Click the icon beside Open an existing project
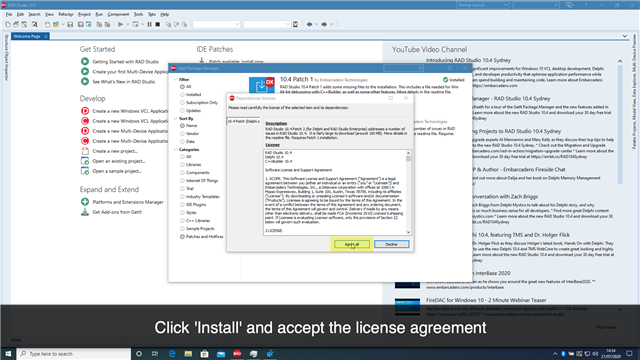Viewport: 640px width, 360px height. pyautogui.click(x=85, y=161)
